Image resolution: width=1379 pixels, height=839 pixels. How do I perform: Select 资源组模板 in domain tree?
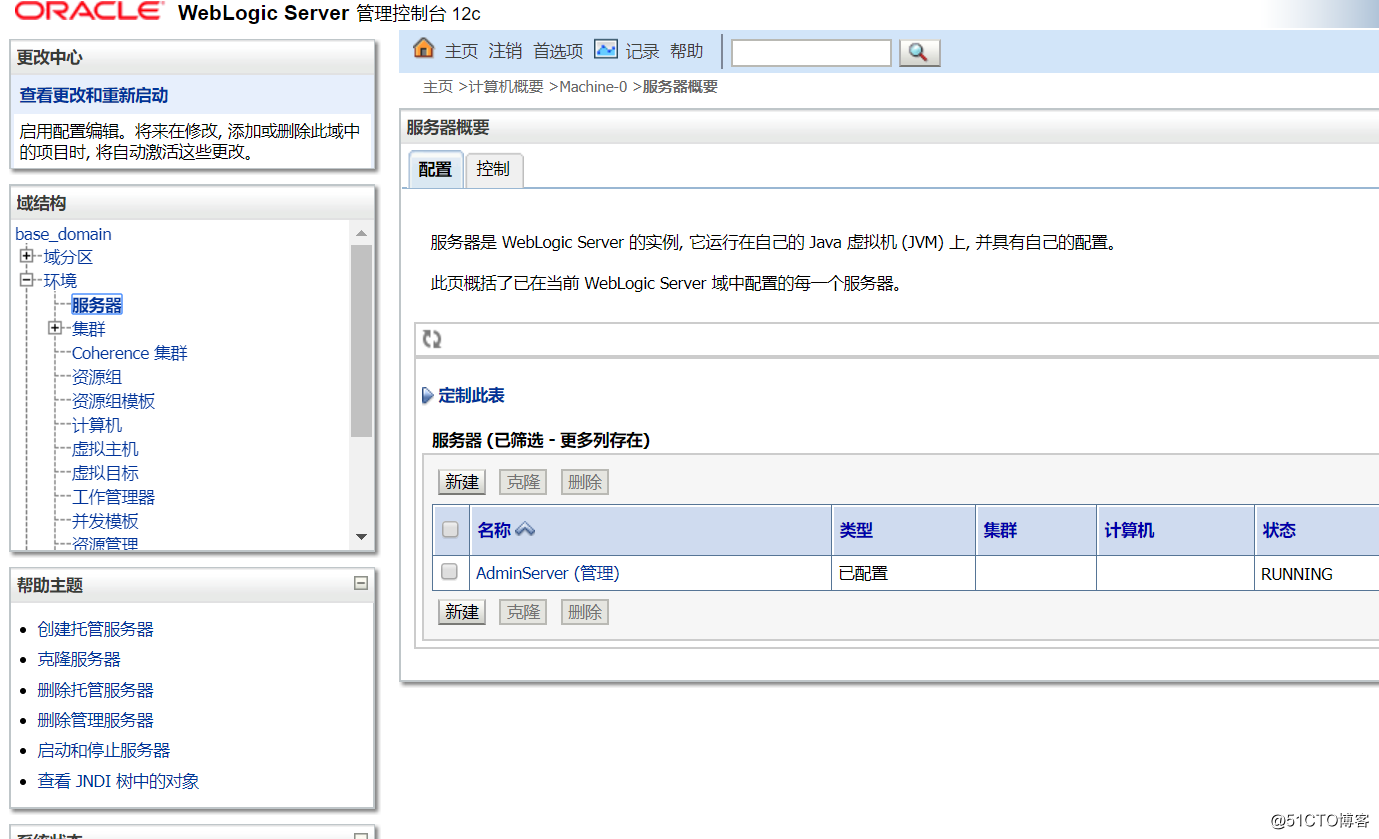(114, 401)
